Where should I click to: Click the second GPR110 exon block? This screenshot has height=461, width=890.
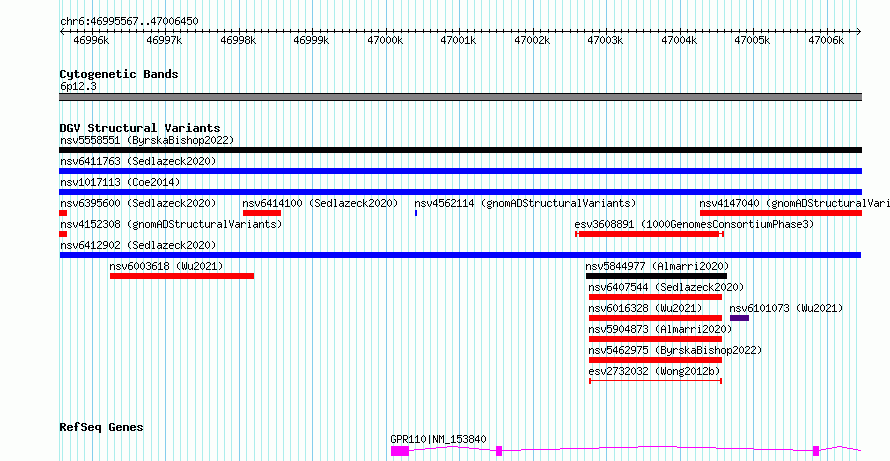point(499,451)
